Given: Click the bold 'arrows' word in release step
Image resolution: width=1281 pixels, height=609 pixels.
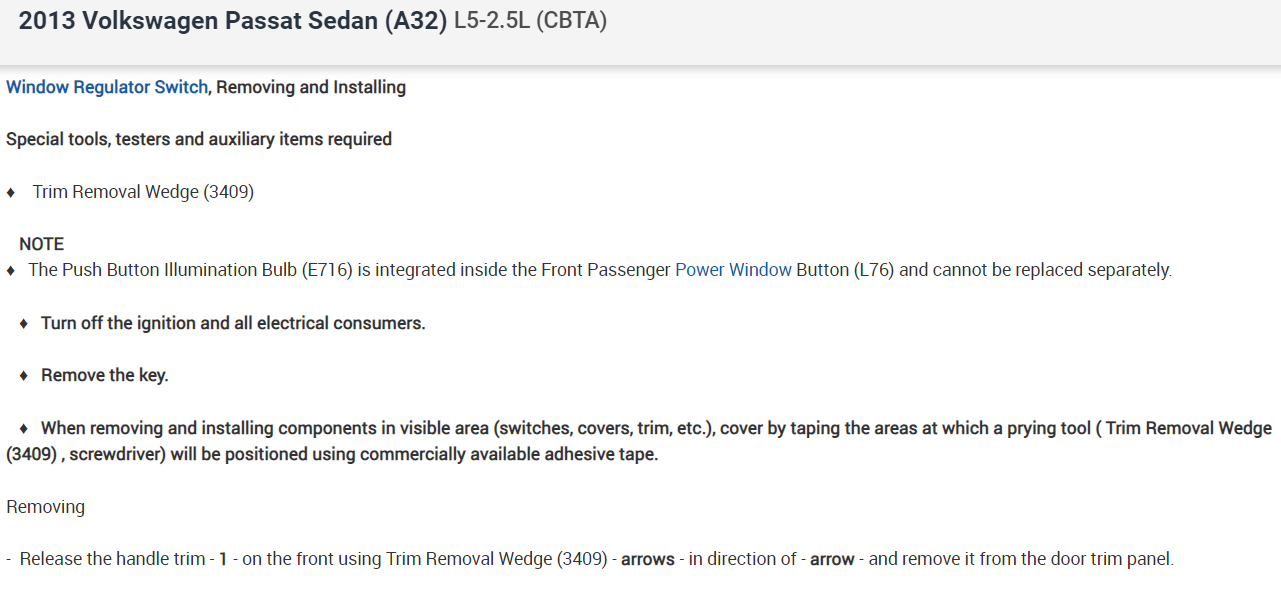Looking at the screenshot, I should point(648,559).
